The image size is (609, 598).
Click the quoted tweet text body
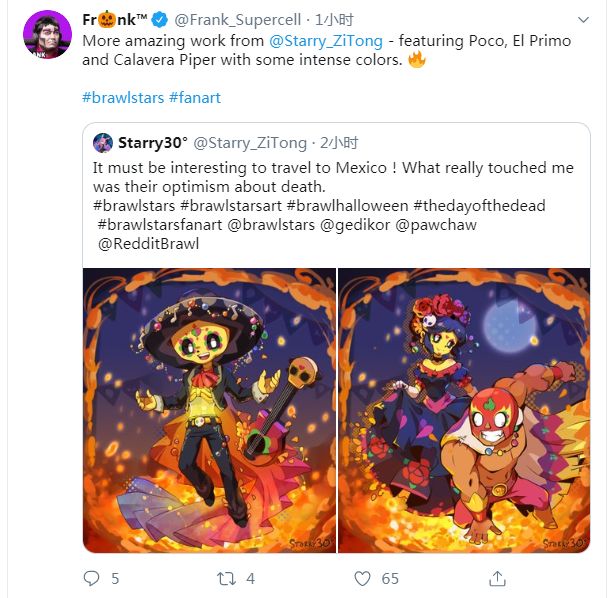(x=333, y=177)
